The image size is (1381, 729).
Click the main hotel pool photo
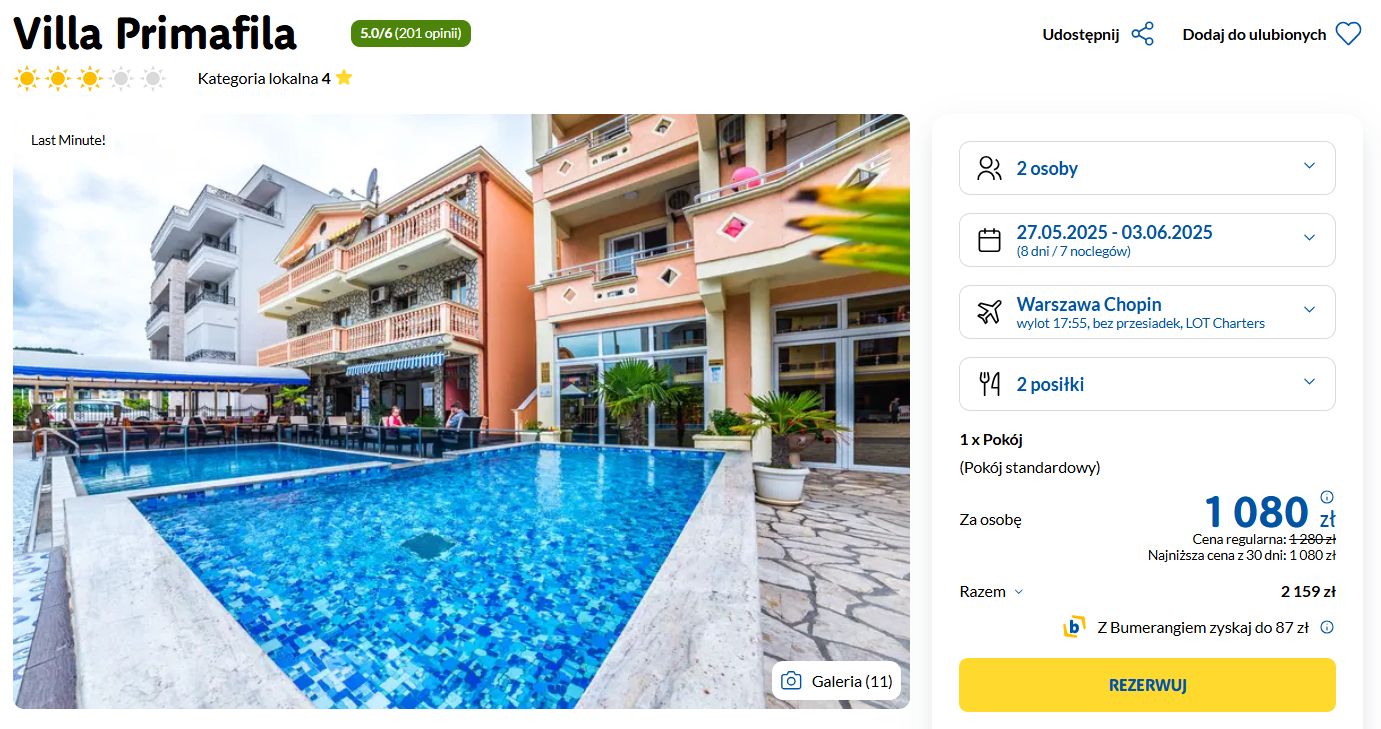tap(461, 411)
